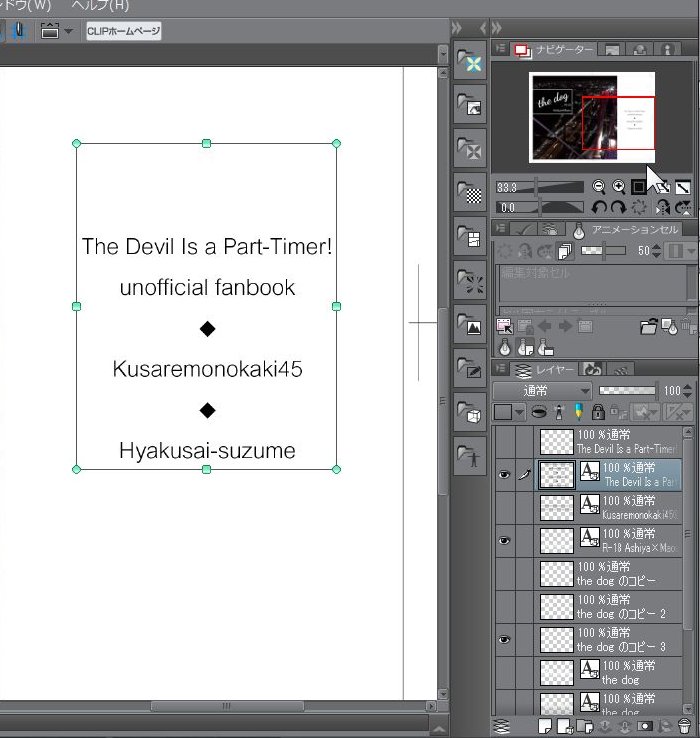Click the canvas horizontal scrollbar thumb
This screenshot has height=738, width=700.
227,706
